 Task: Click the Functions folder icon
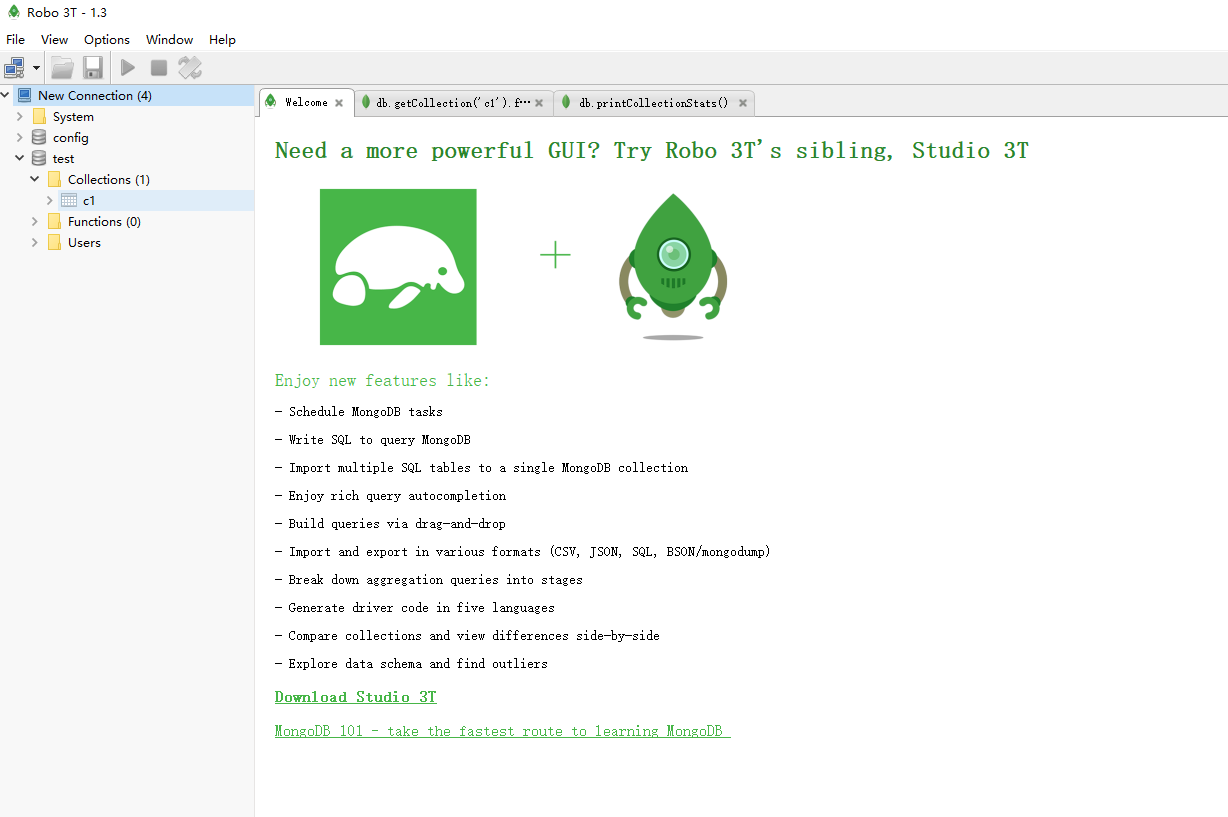(54, 222)
